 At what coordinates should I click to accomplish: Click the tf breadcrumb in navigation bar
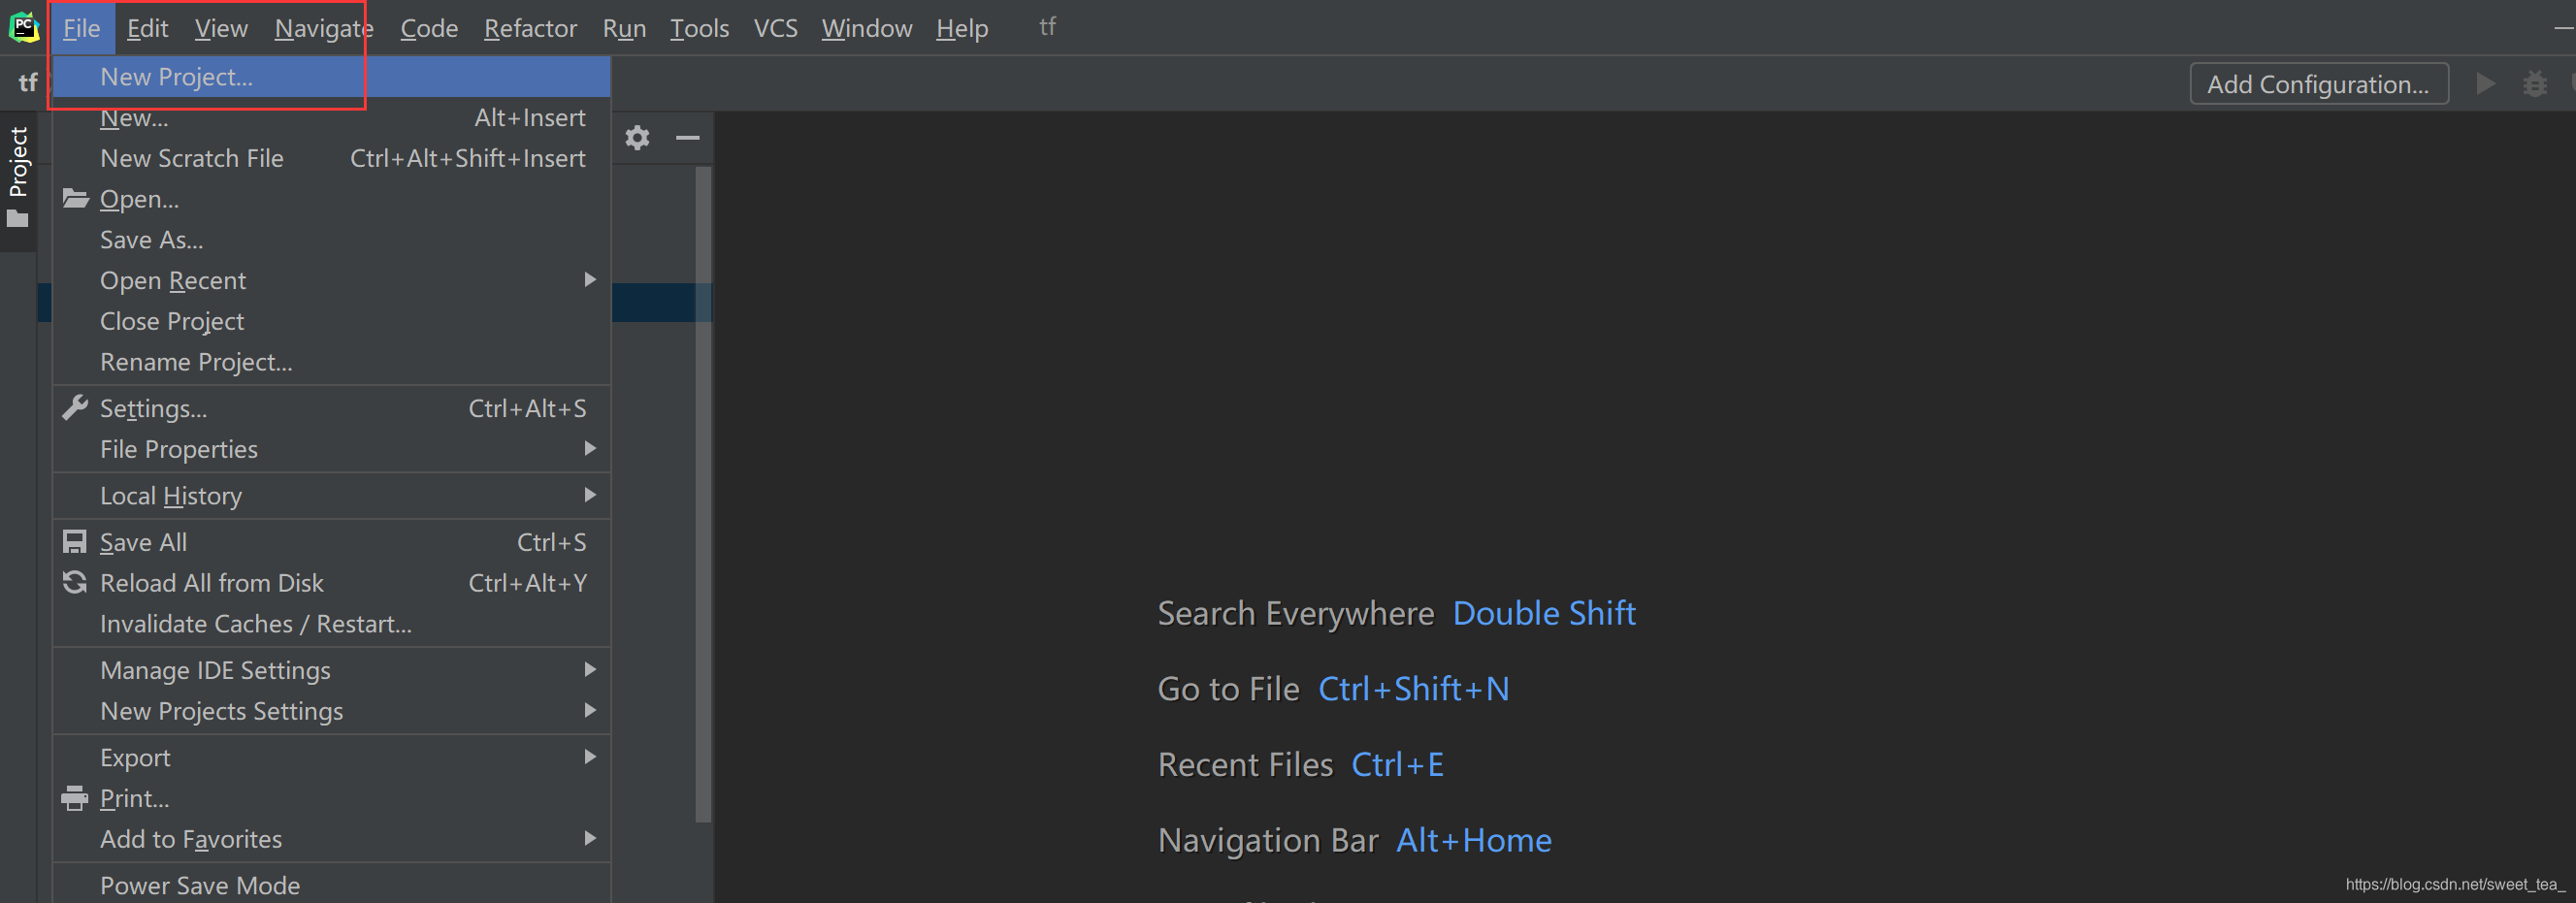coord(27,82)
